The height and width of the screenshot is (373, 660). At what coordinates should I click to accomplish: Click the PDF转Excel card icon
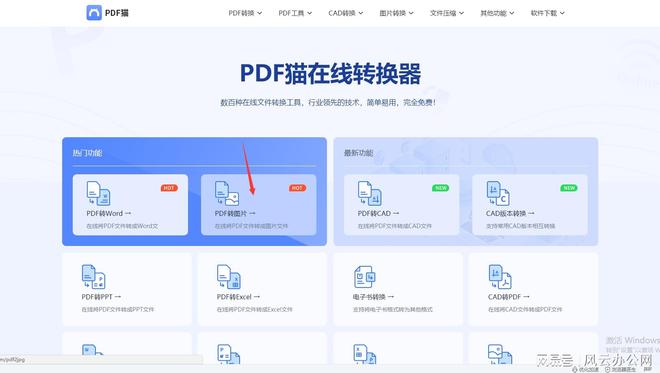(229, 277)
